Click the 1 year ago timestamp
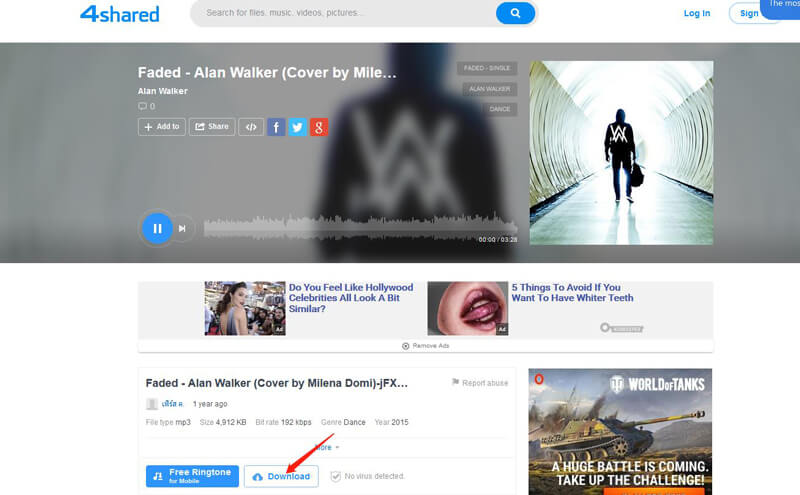The width and height of the screenshot is (800, 495). (x=210, y=404)
